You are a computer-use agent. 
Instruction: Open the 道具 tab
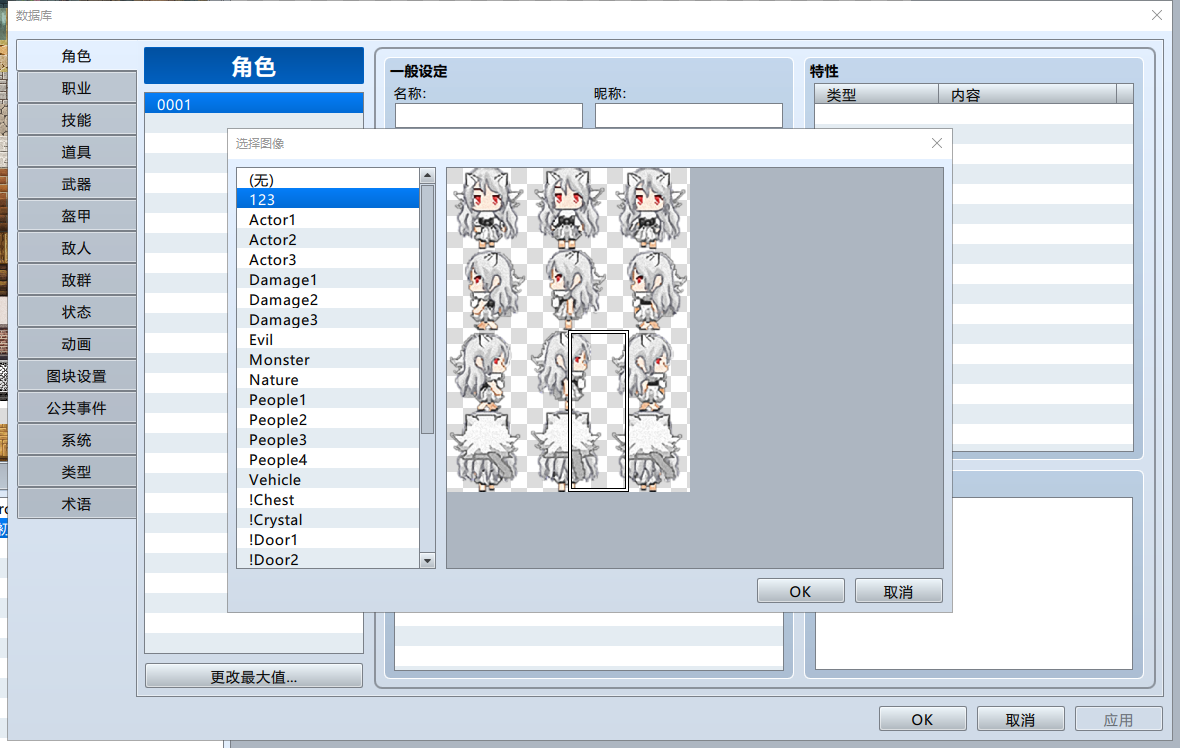pos(76,152)
